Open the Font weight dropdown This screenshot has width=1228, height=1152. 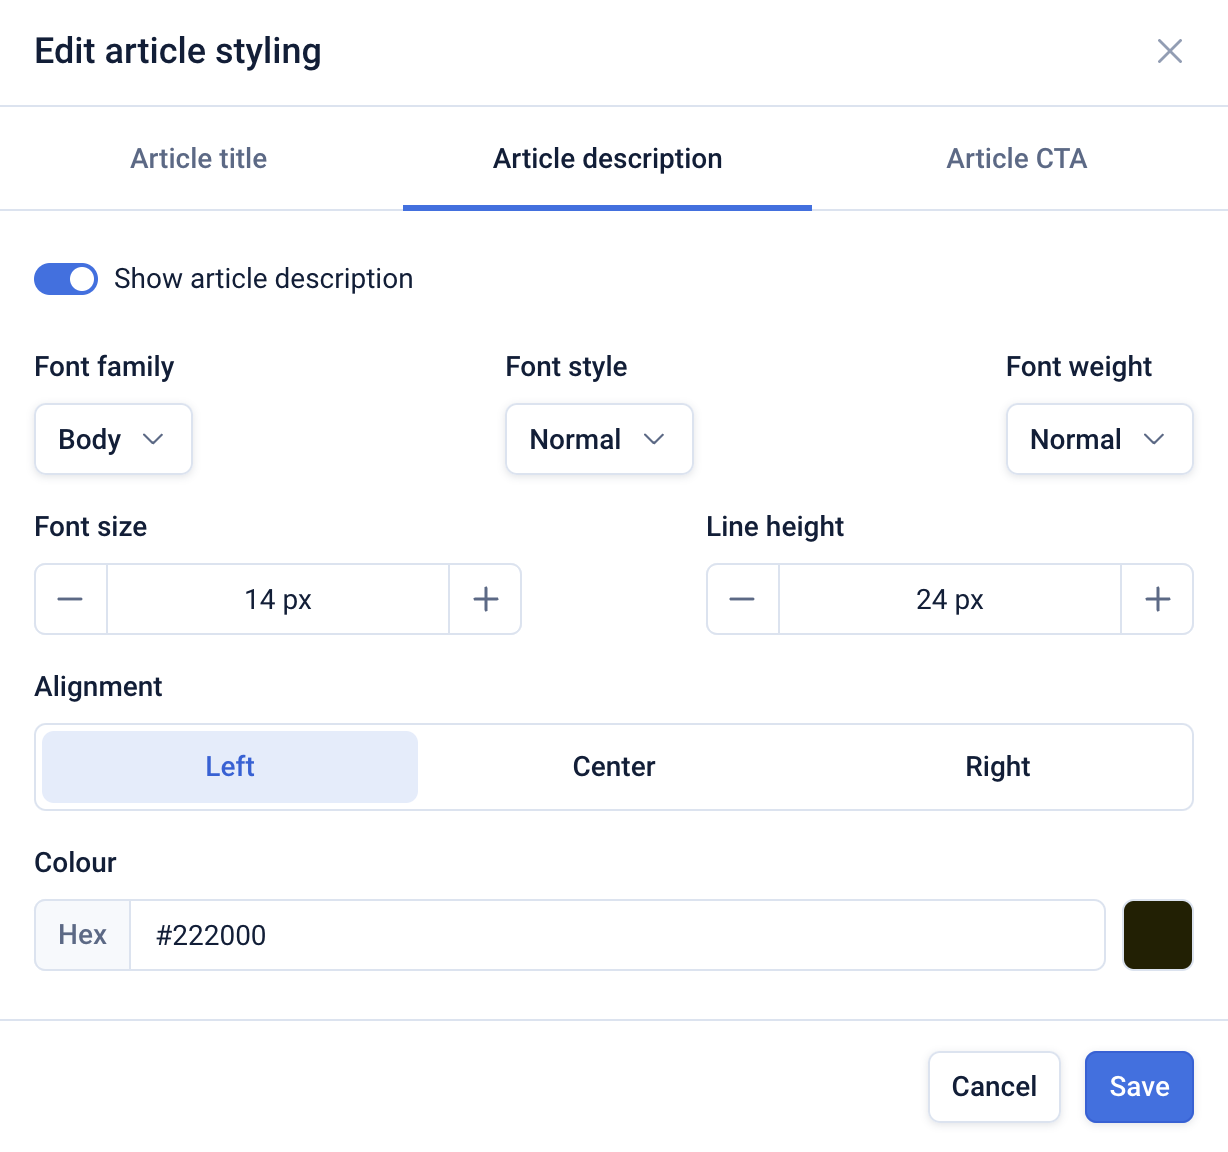[1098, 439]
